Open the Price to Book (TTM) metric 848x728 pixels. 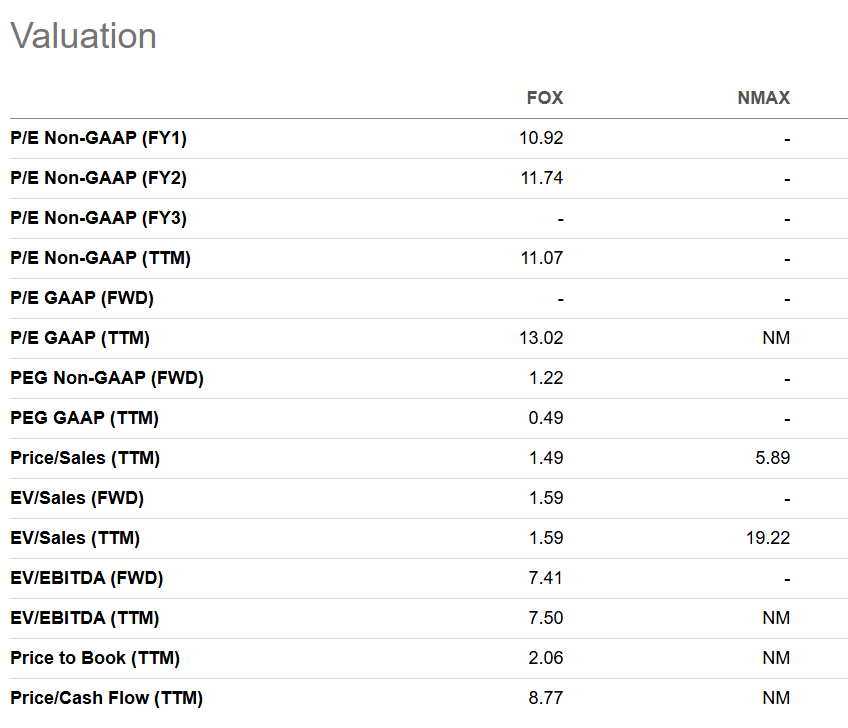click(95, 659)
